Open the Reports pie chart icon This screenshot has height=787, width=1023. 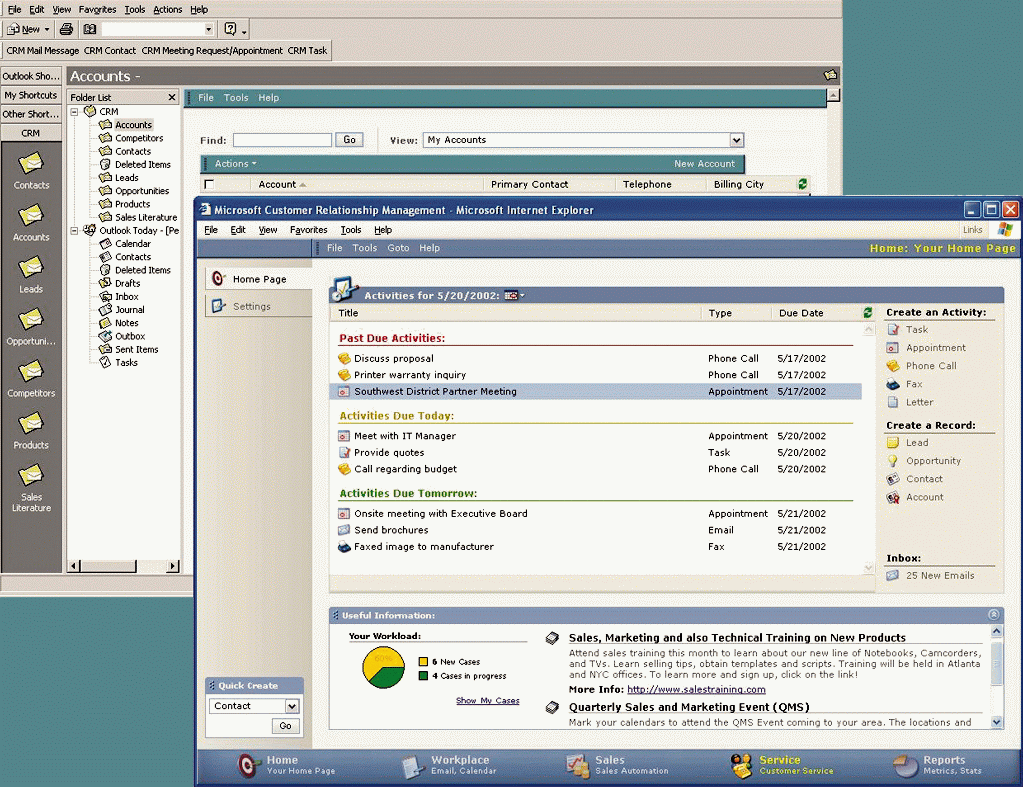(x=906, y=766)
